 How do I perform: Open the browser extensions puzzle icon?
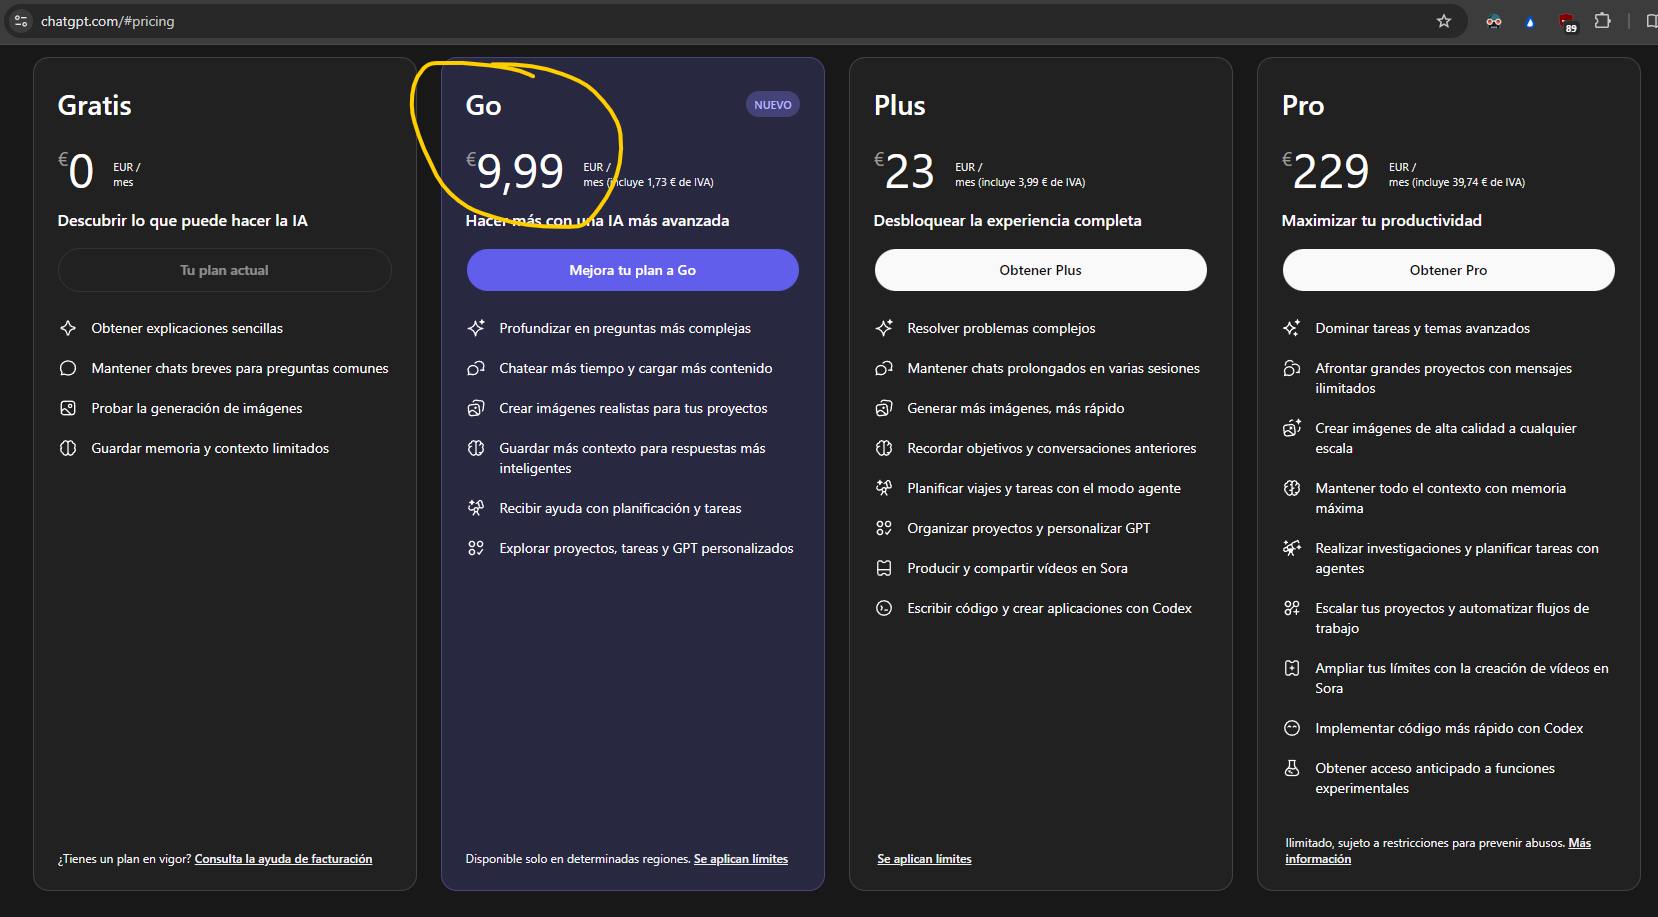1602,21
